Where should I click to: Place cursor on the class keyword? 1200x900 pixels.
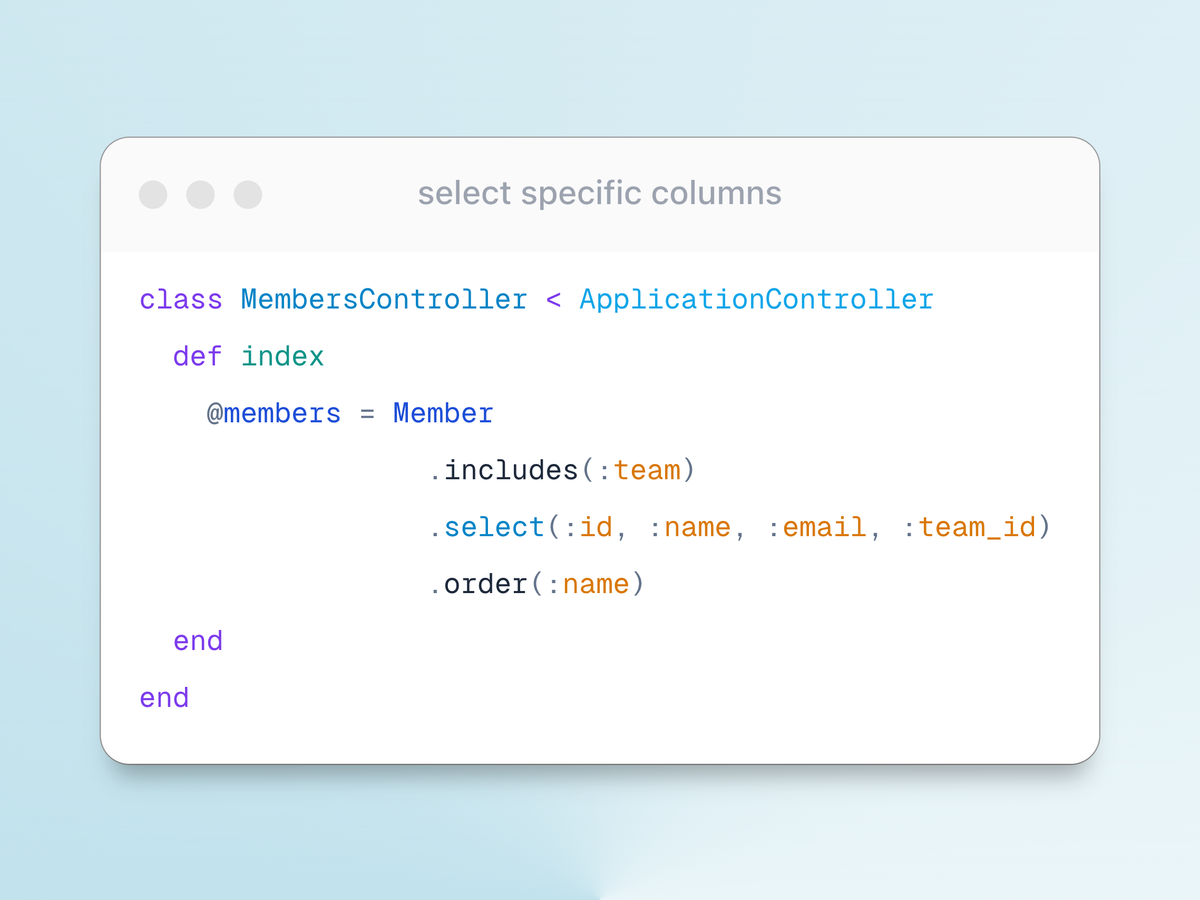pos(181,300)
